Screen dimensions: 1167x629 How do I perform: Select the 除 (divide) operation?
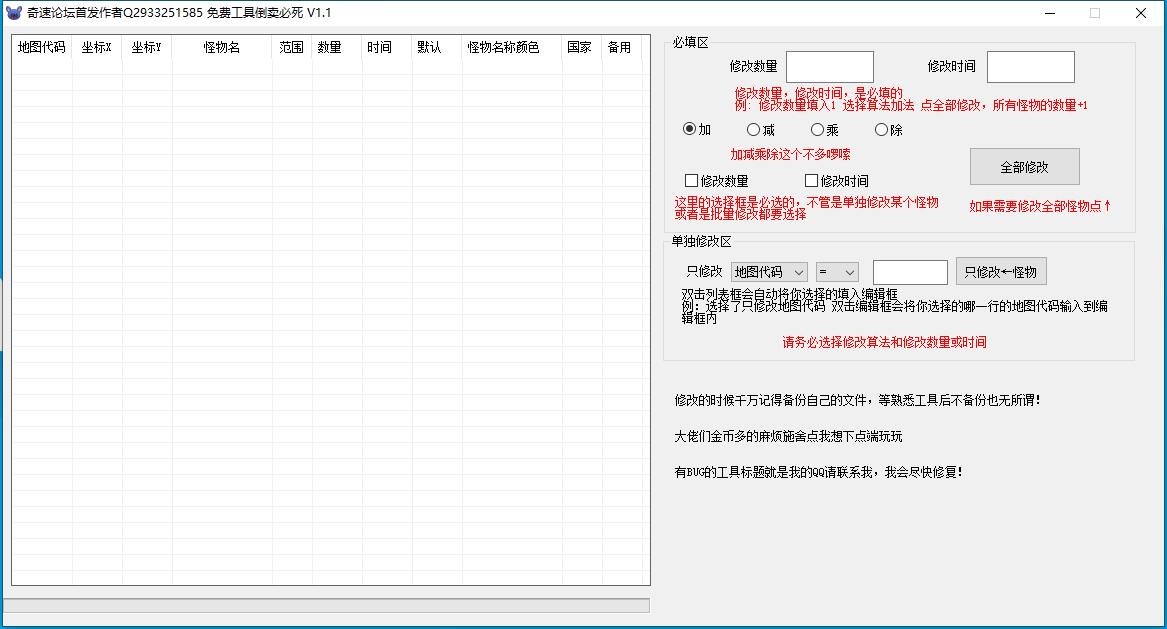tap(881, 129)
